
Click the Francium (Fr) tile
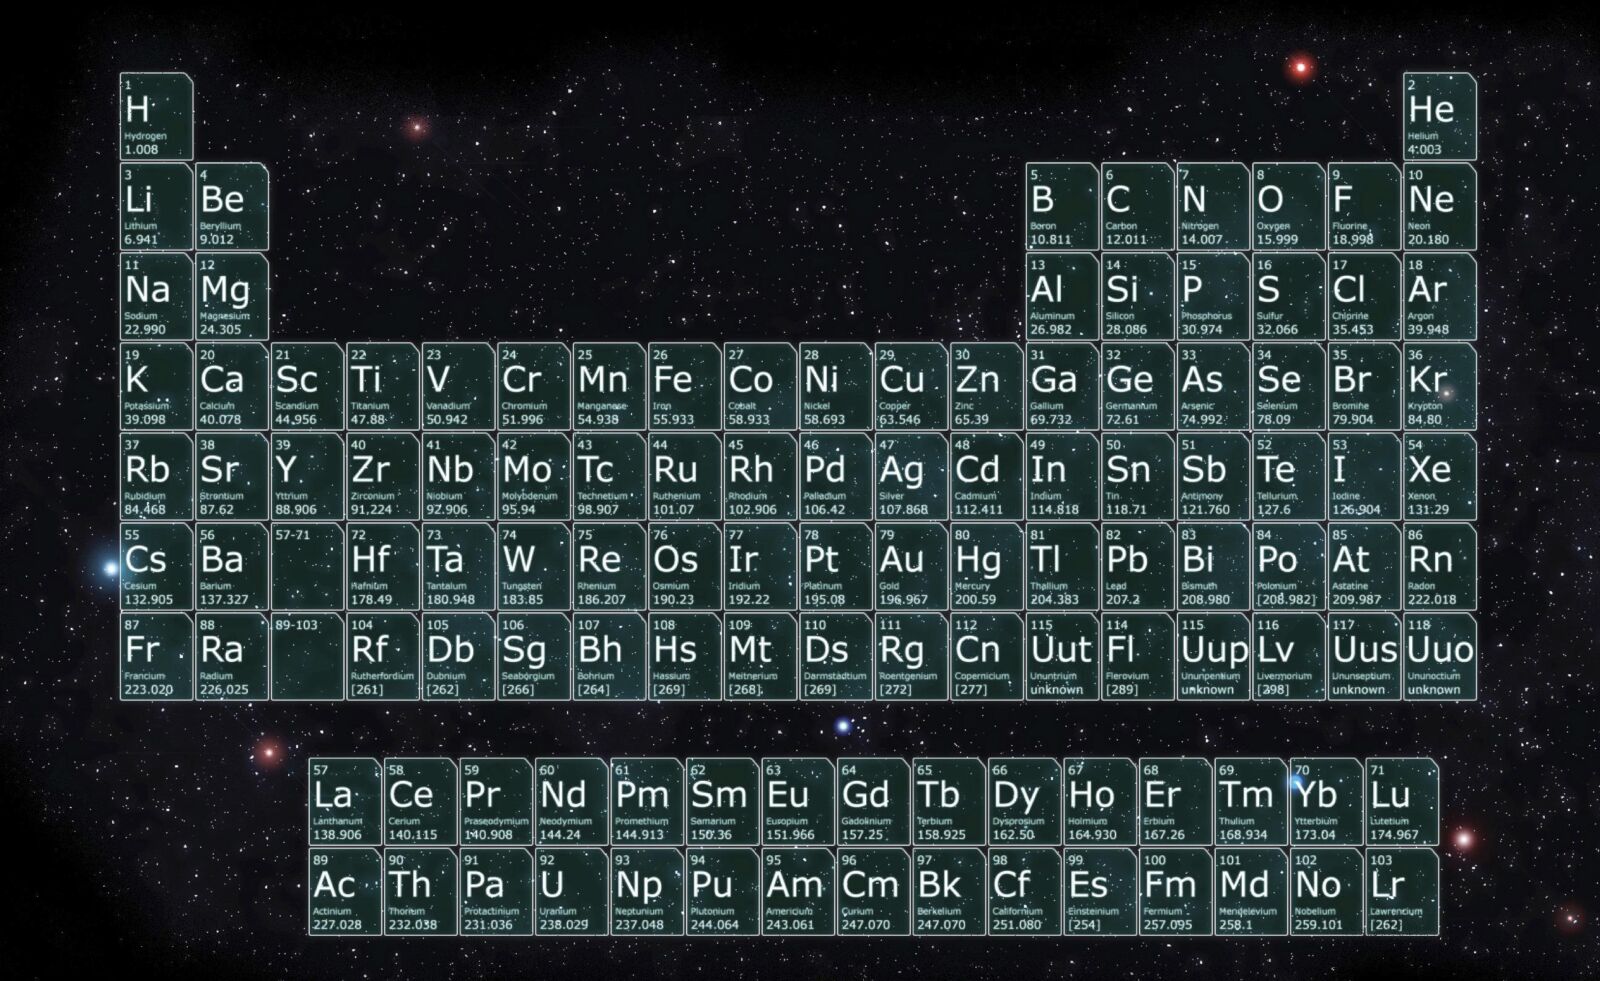[156, 656]
